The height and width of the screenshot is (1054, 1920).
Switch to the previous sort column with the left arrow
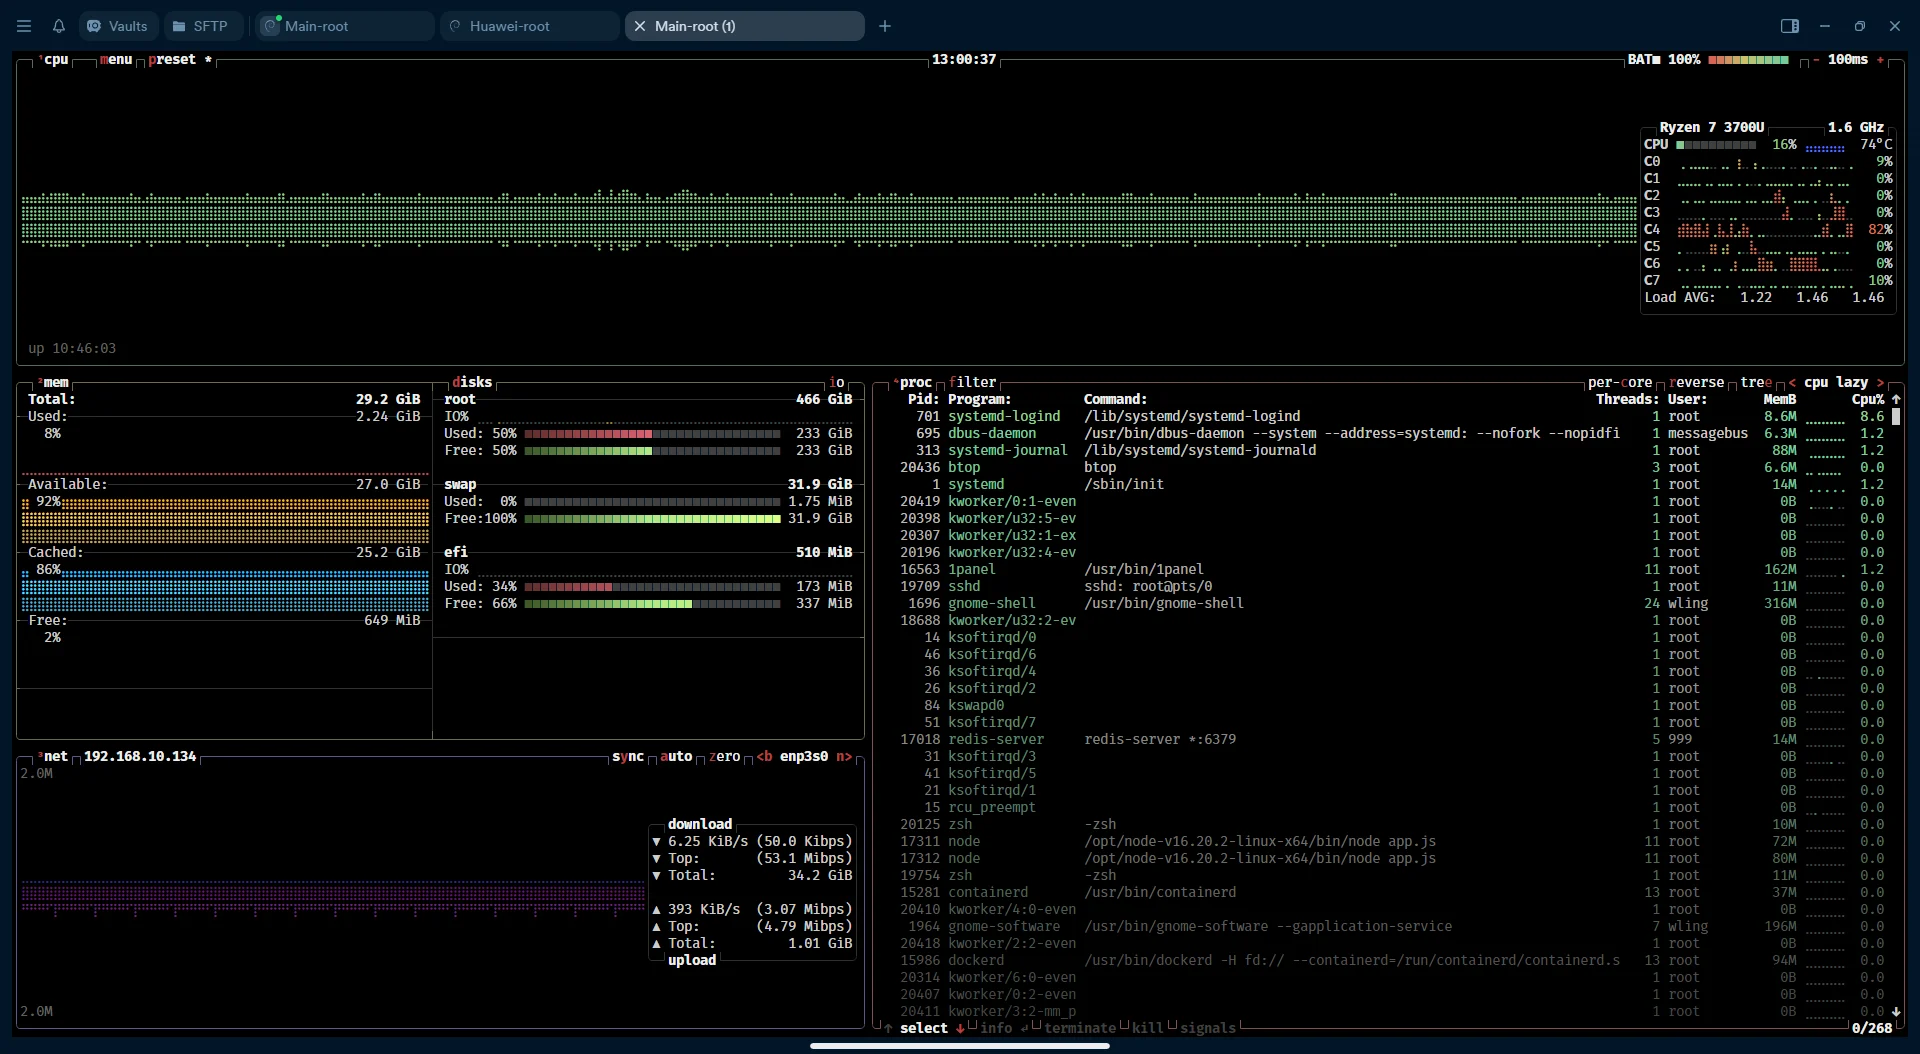1792,382
